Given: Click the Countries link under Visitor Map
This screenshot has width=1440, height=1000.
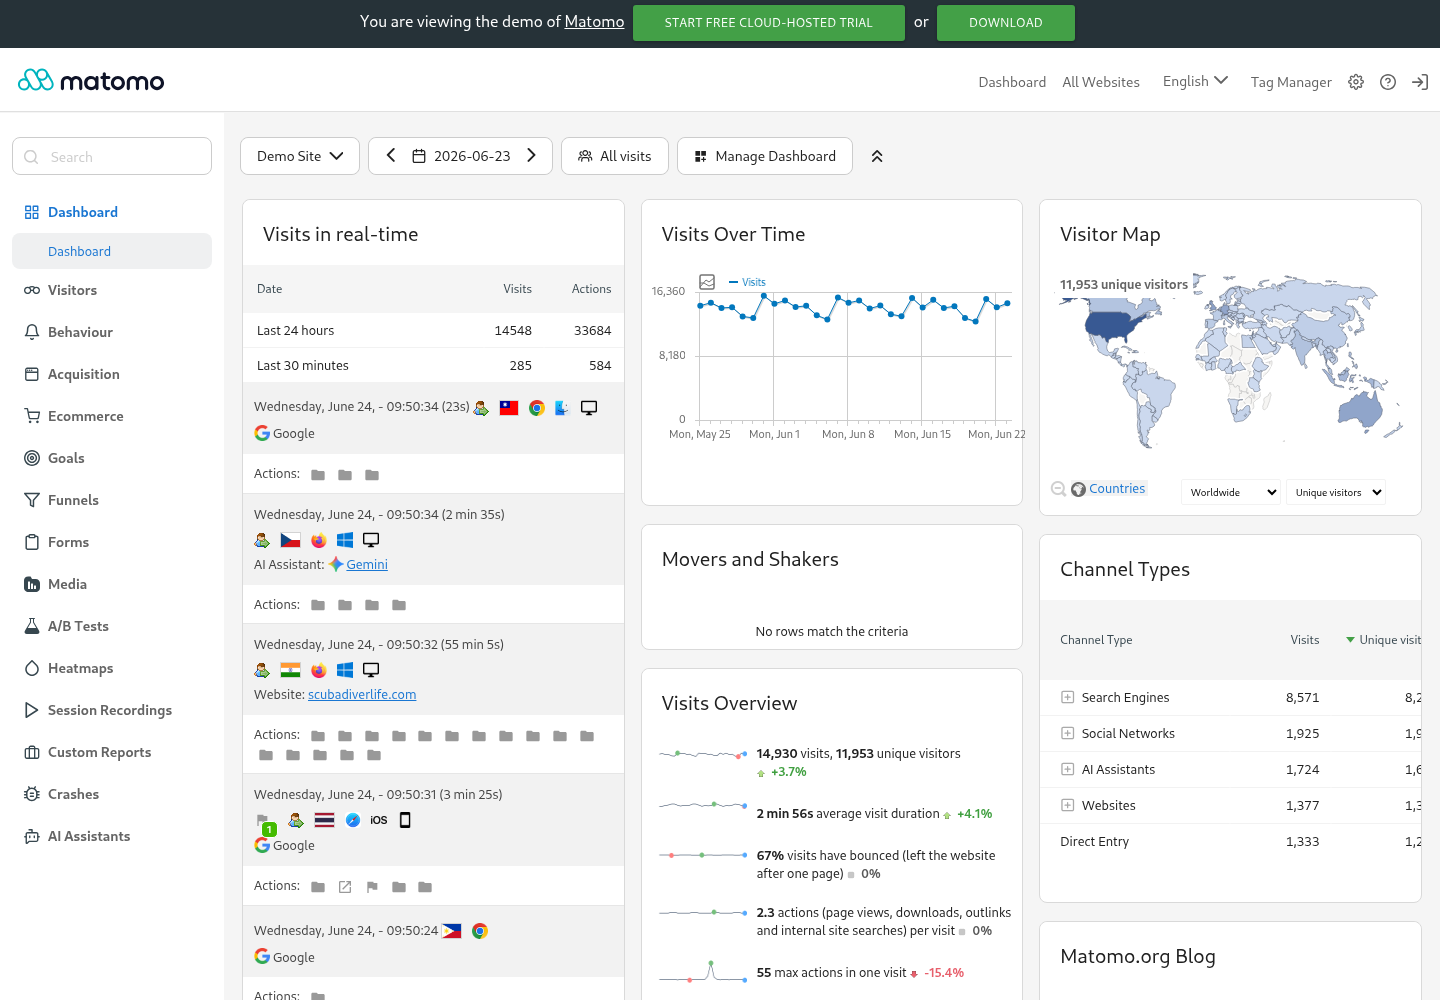Looking at the screenshot, I should point(1117,489).
